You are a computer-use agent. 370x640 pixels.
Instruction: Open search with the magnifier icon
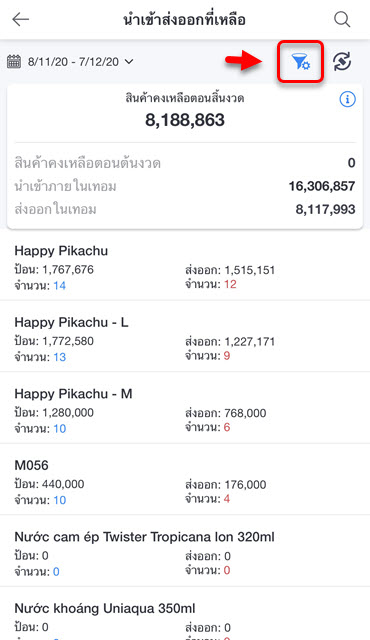(x=342, y=19)
